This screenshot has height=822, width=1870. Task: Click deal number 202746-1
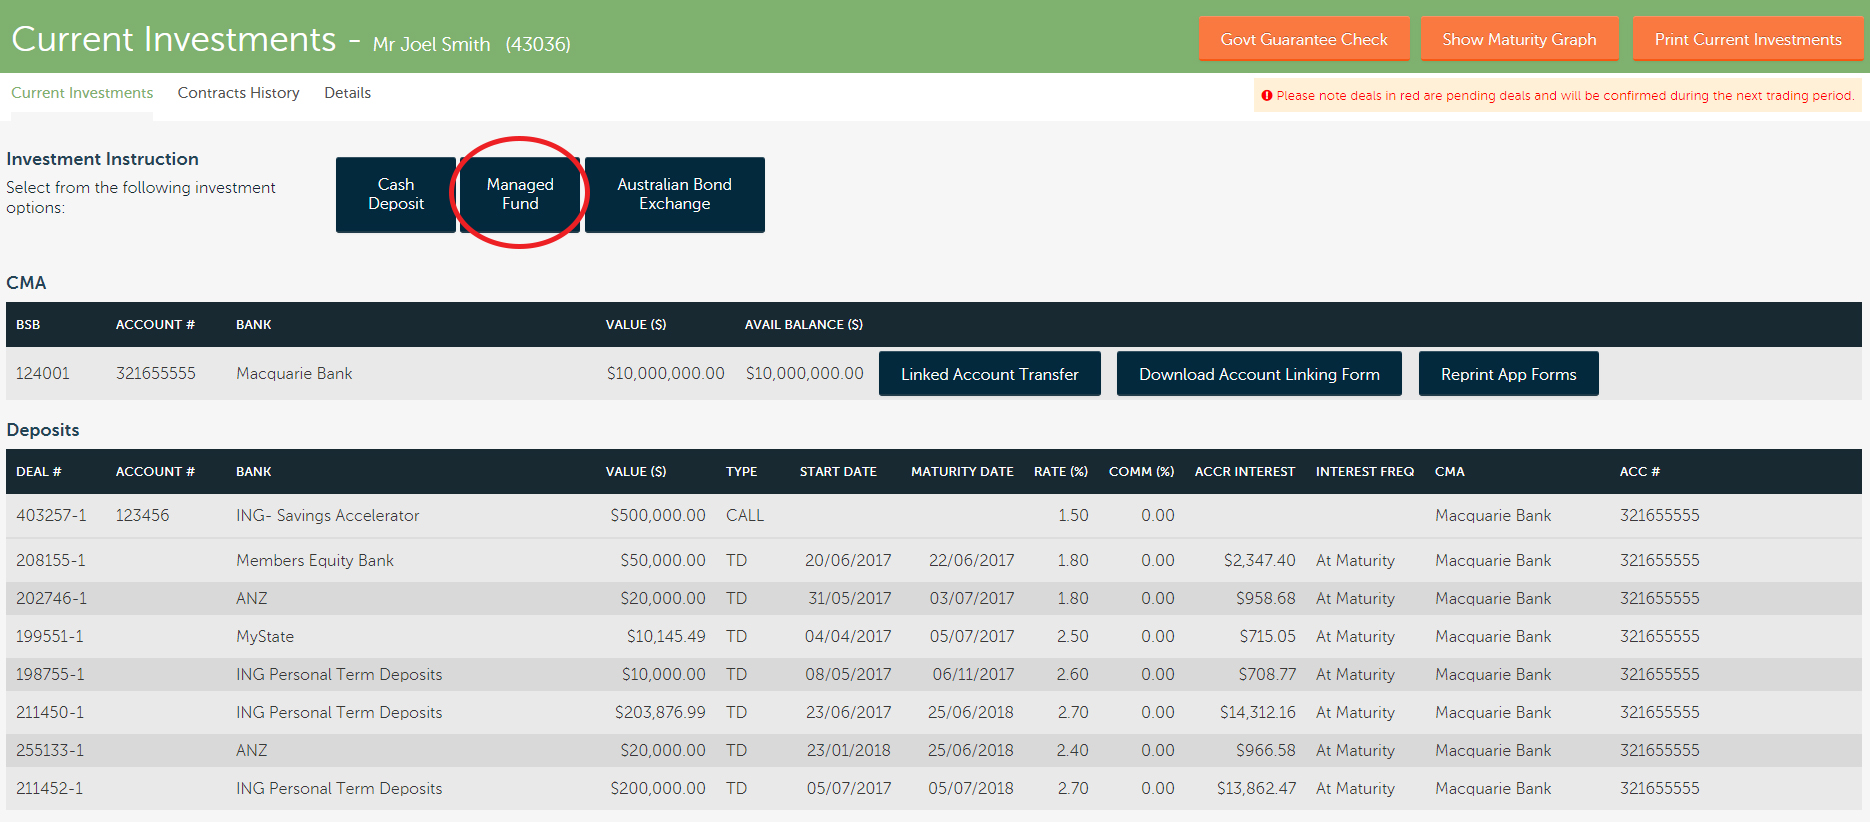(x=51, y=598)
